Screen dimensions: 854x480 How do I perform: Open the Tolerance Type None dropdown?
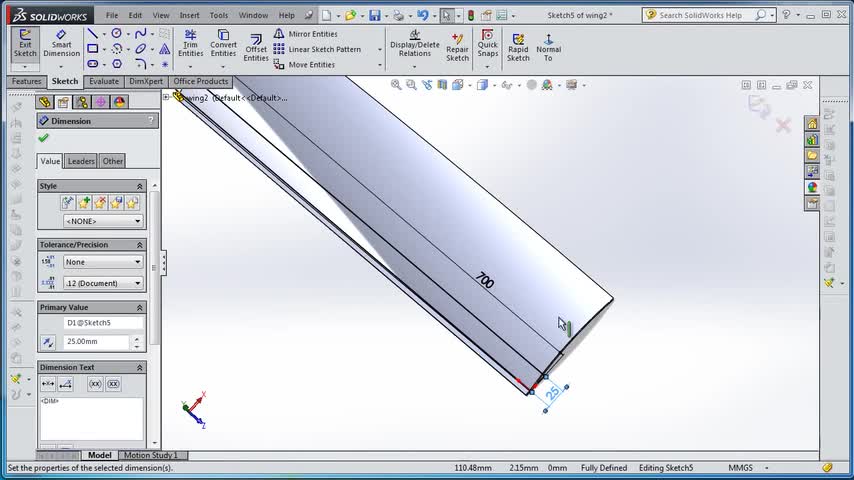tap(103, 262)
